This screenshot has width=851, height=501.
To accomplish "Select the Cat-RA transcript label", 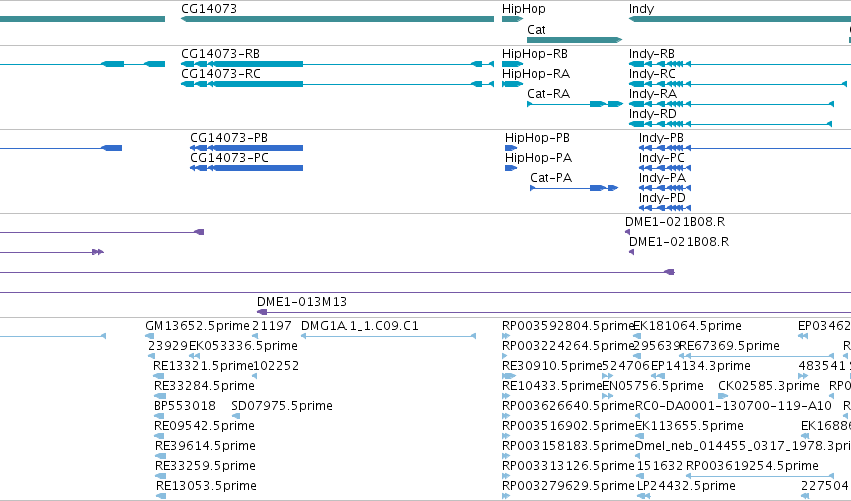I will [548, 94].
